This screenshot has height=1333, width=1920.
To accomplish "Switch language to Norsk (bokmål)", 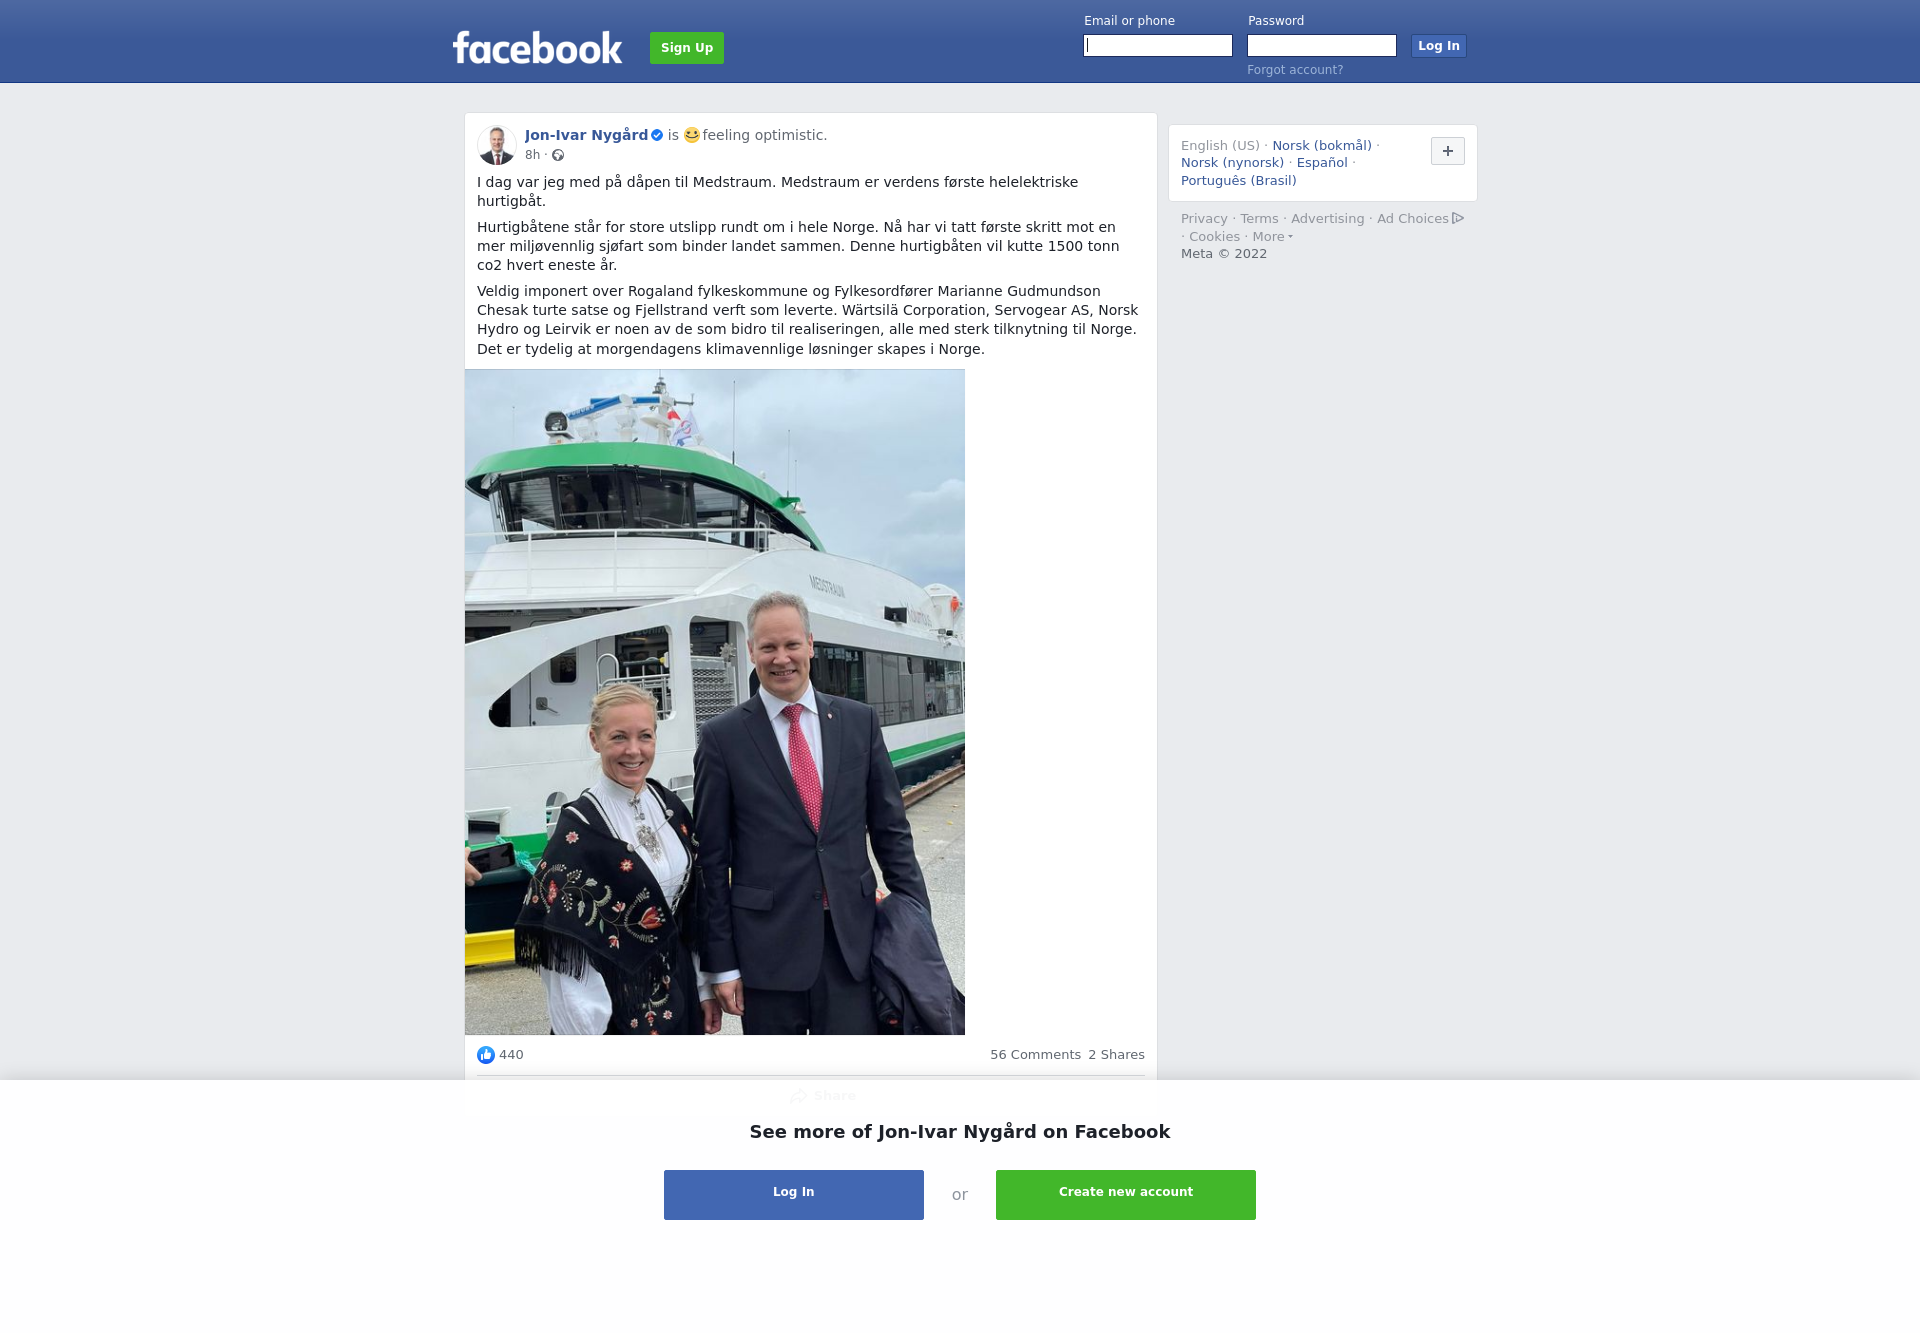I will tap(1322, 146).
